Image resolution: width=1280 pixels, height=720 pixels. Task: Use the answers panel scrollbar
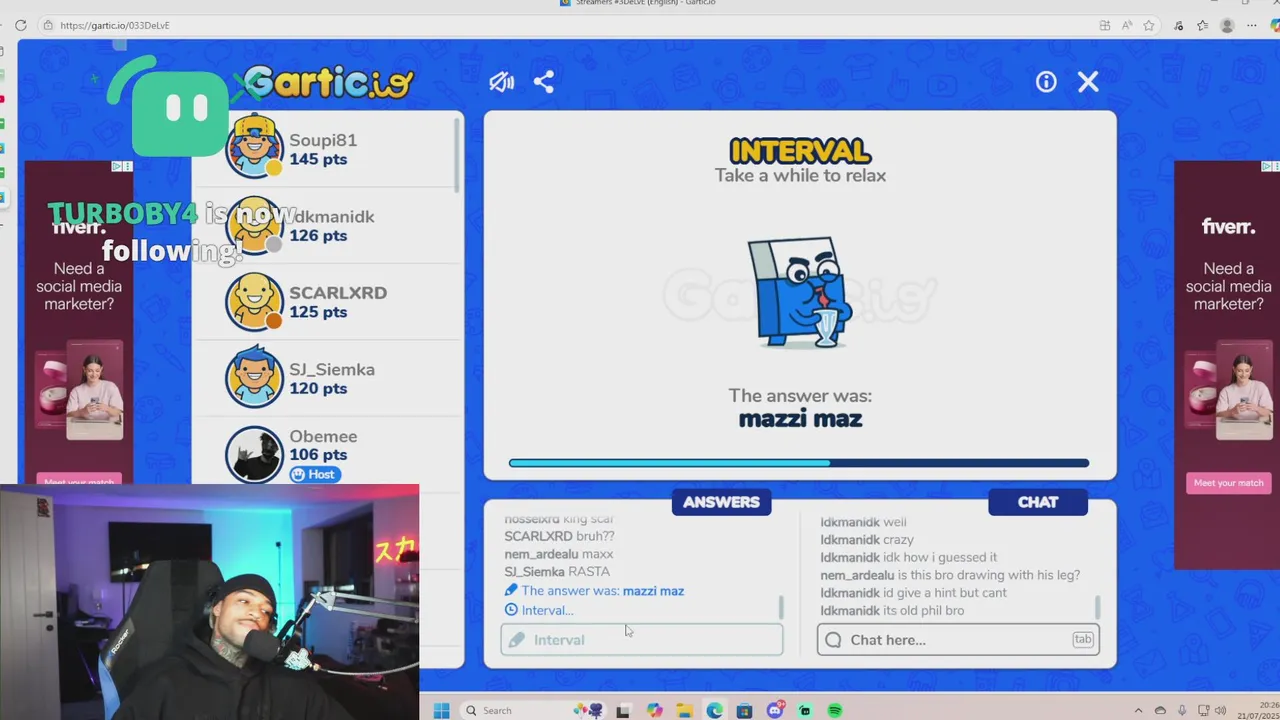point(781,608)
